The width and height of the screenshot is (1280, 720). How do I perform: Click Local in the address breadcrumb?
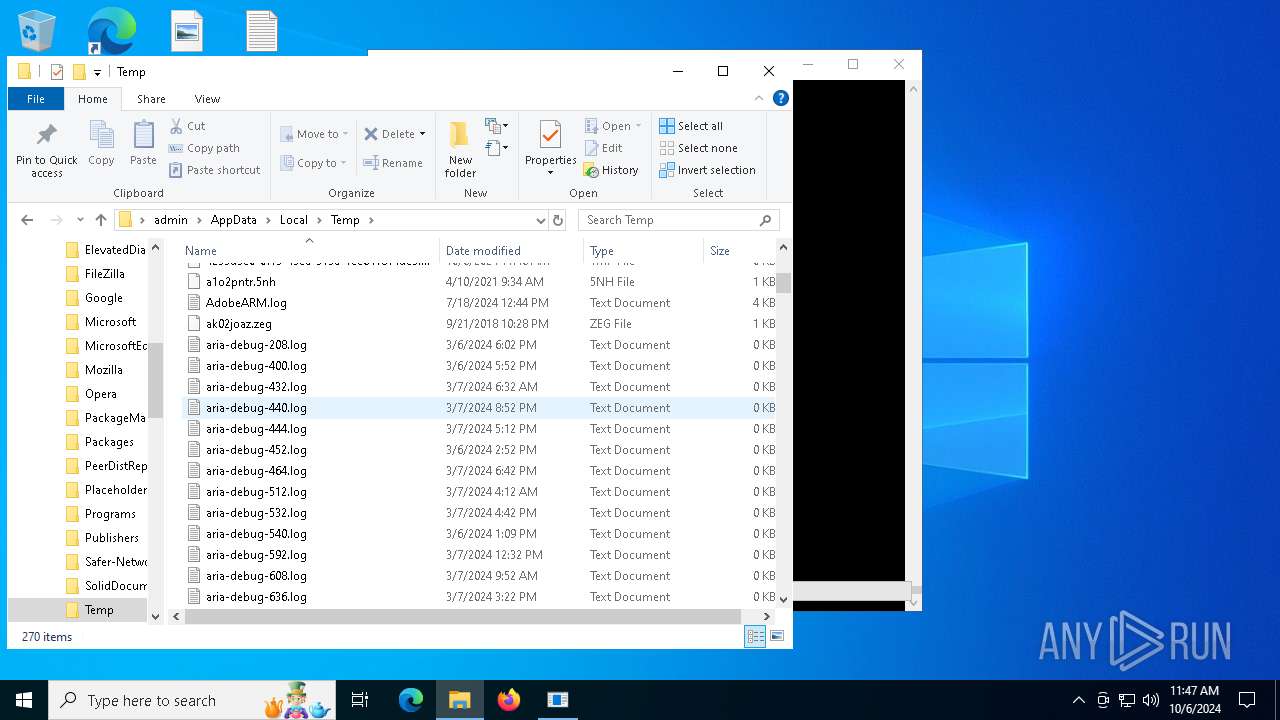[x=293, y=220]
